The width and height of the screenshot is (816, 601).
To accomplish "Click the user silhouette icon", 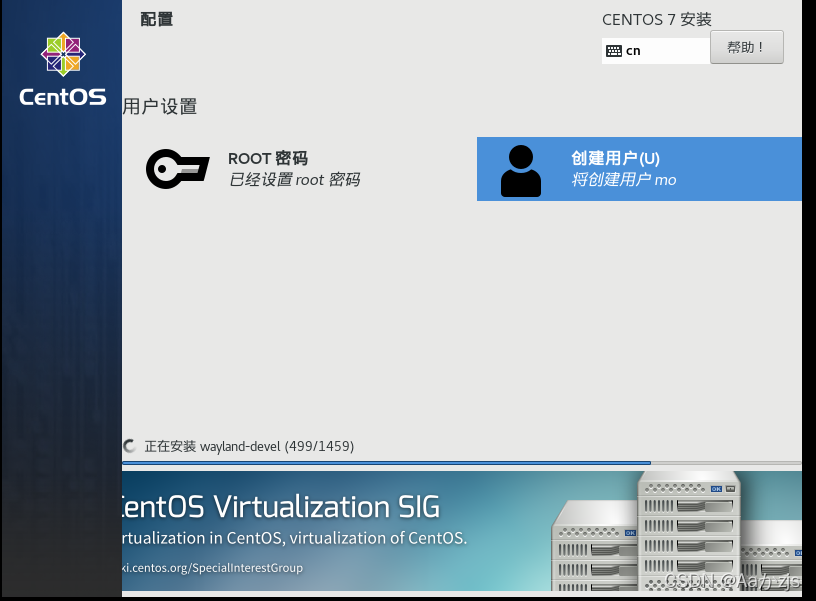I will (x=520, y=171).
